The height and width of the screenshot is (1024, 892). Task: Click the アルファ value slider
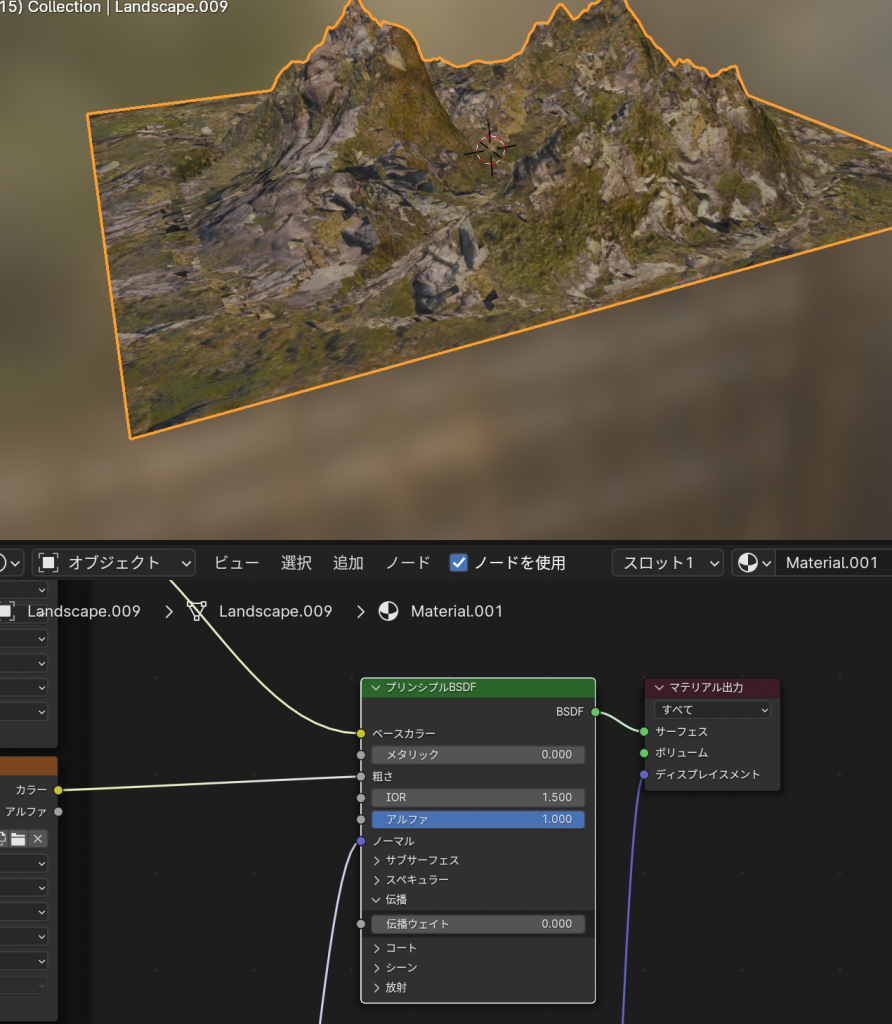478,819
